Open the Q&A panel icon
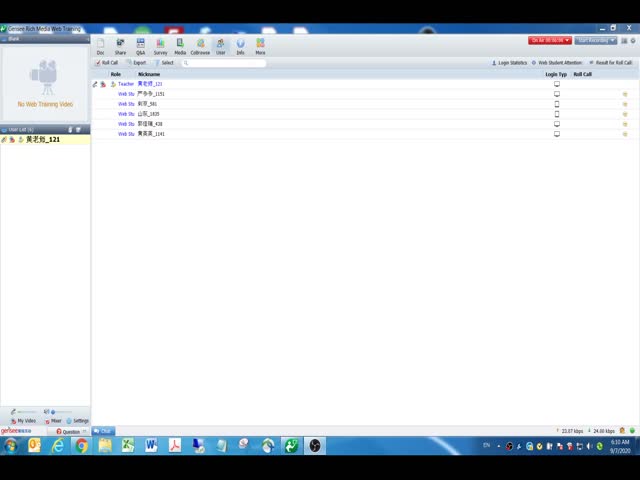Screen dimensions: 640x480 (x=140, y=46)
